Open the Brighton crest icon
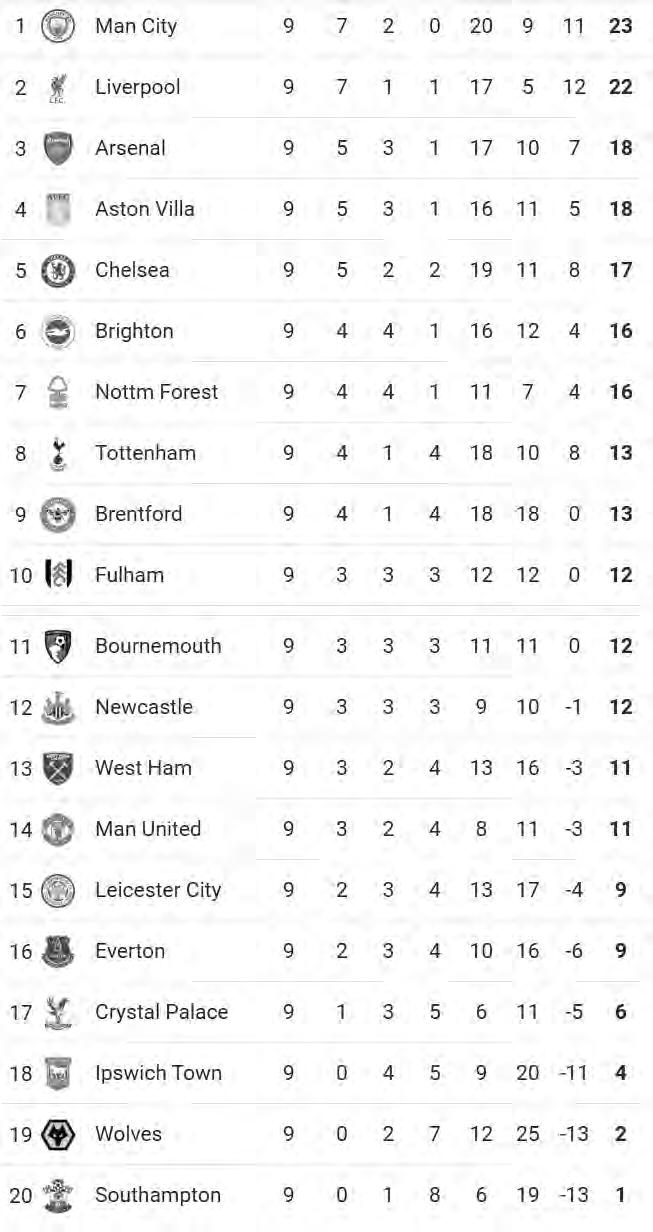 pyautogui.click(x=58, y=332)
